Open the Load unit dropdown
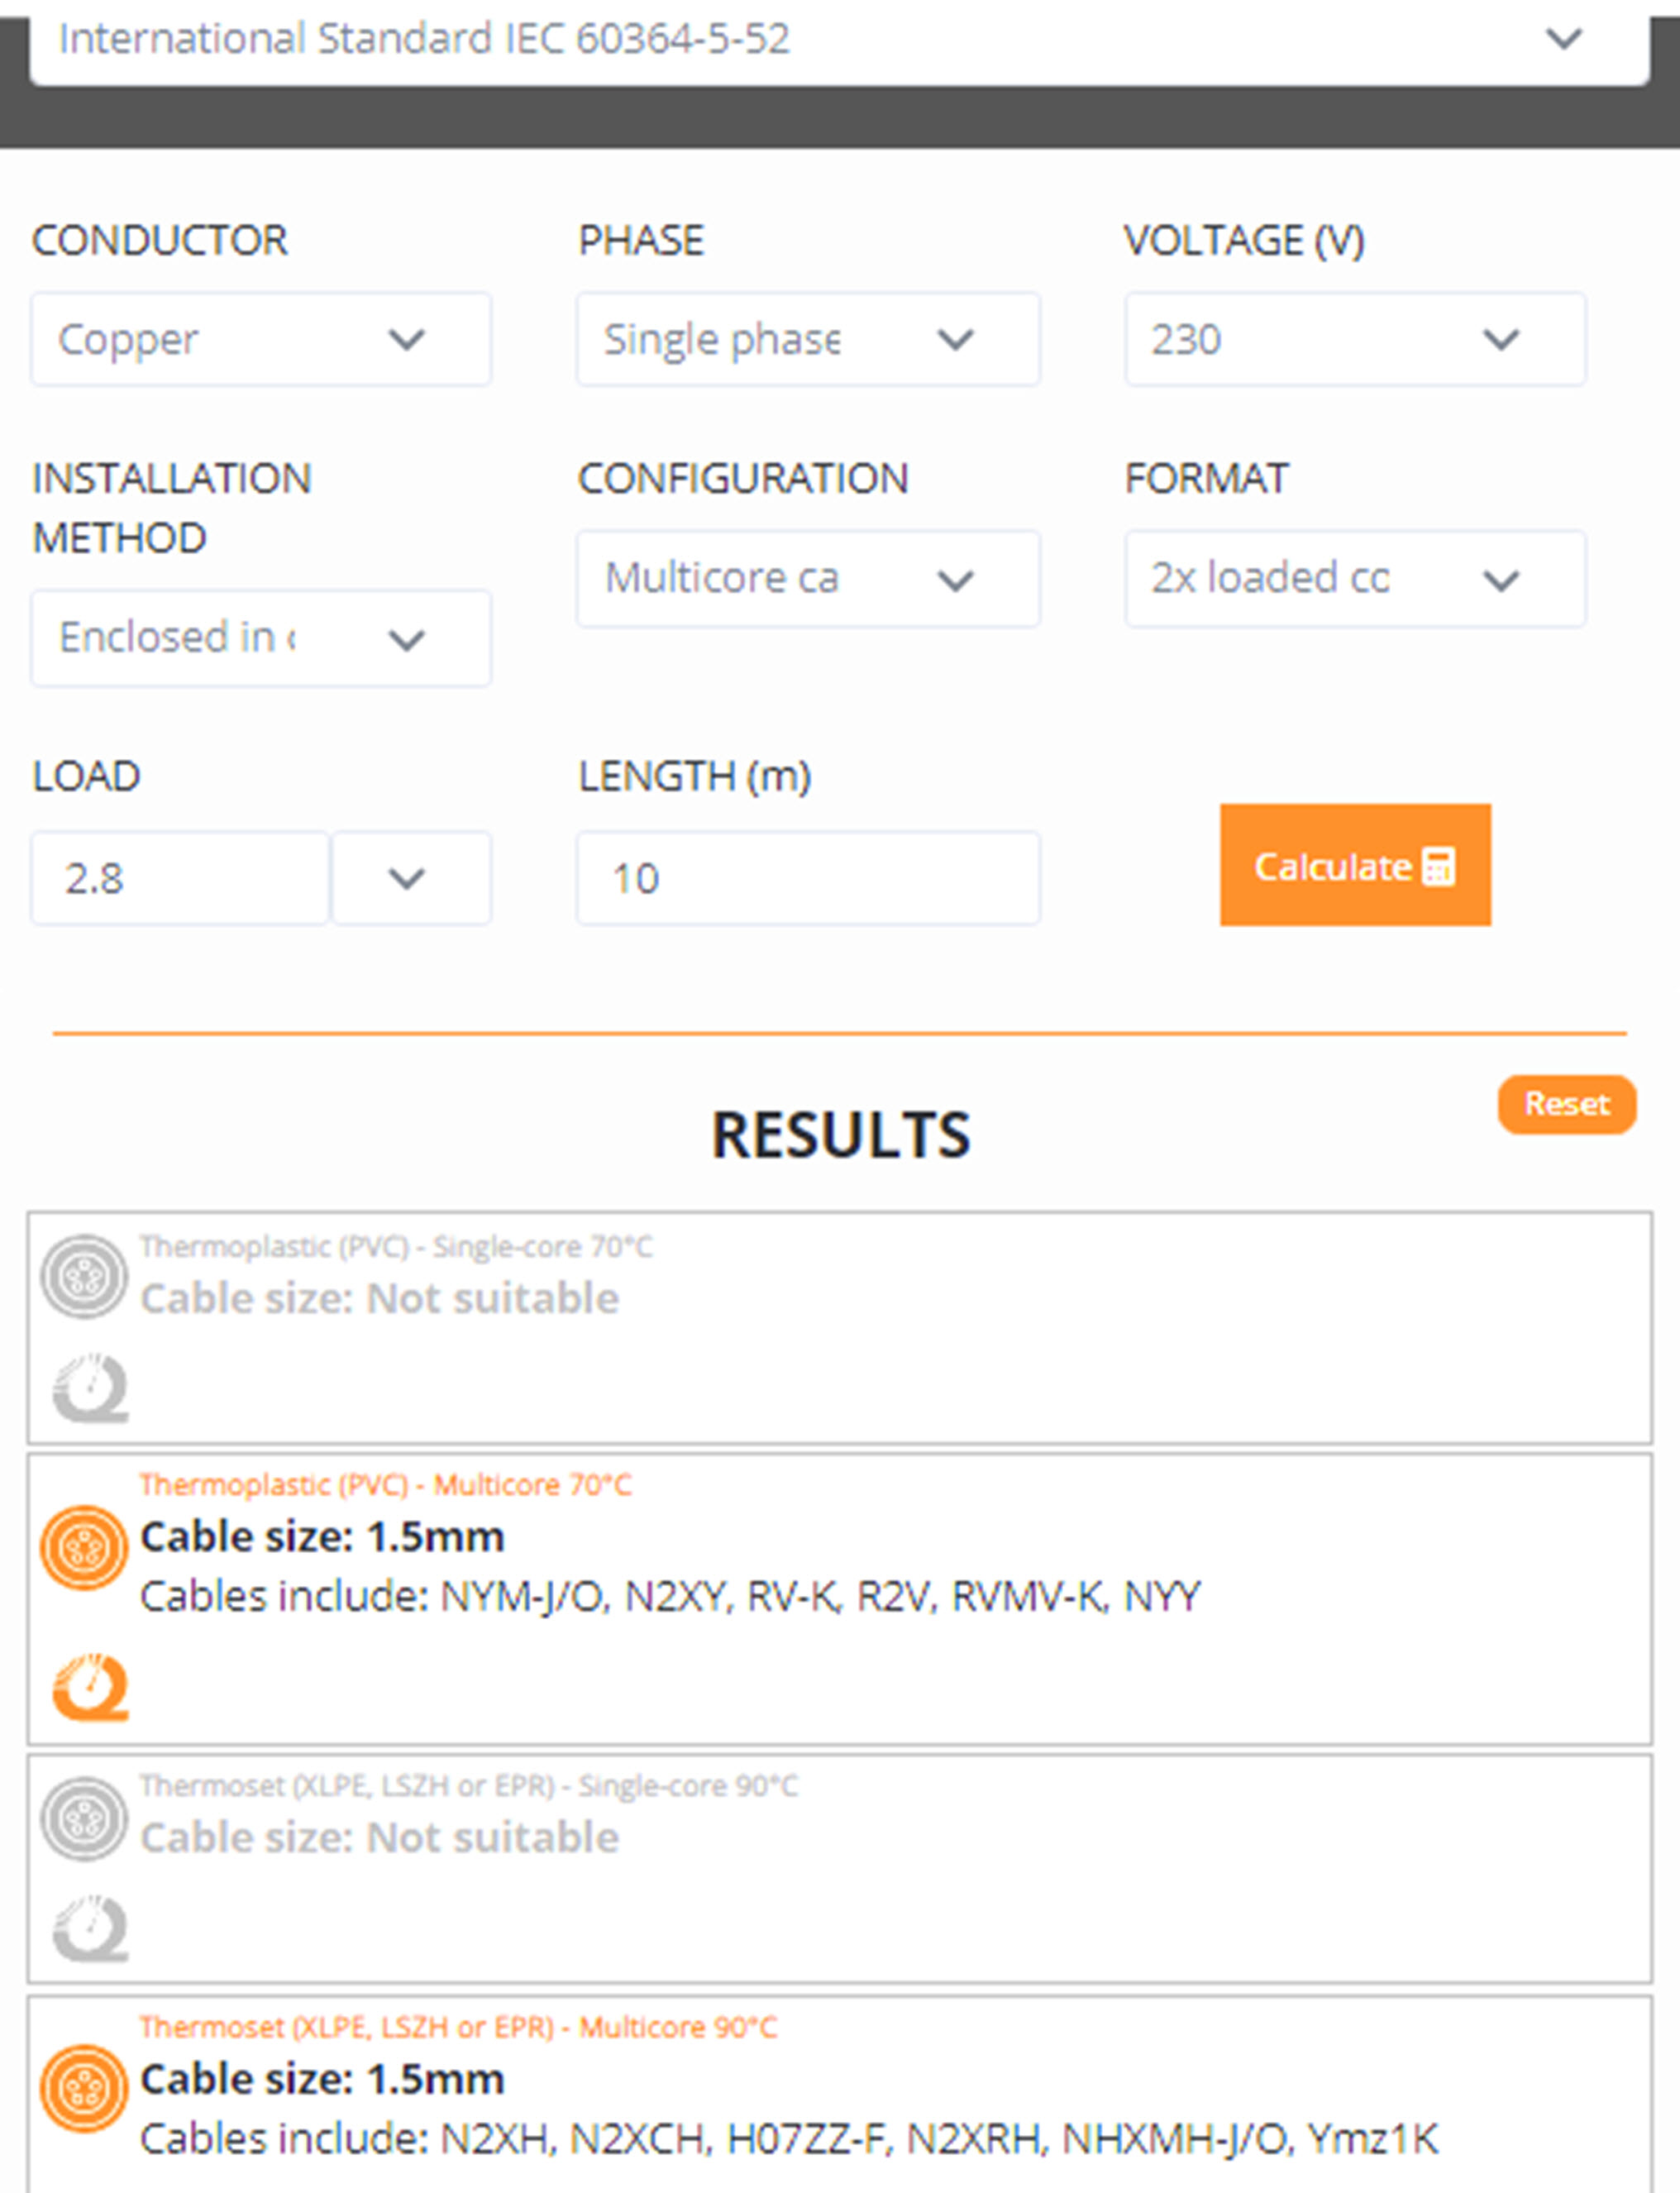Image resolution: width=1680 pixels, height=2193 pixels. click(410, 878)
